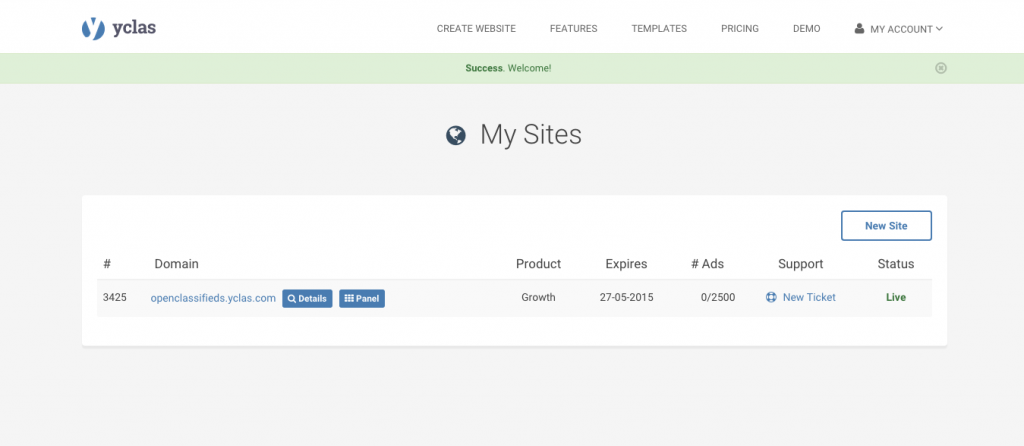Image resolution: width=1024 pixels, height=446 pixels.
Task: Click the user icon next to My Account
Action: 859,29
